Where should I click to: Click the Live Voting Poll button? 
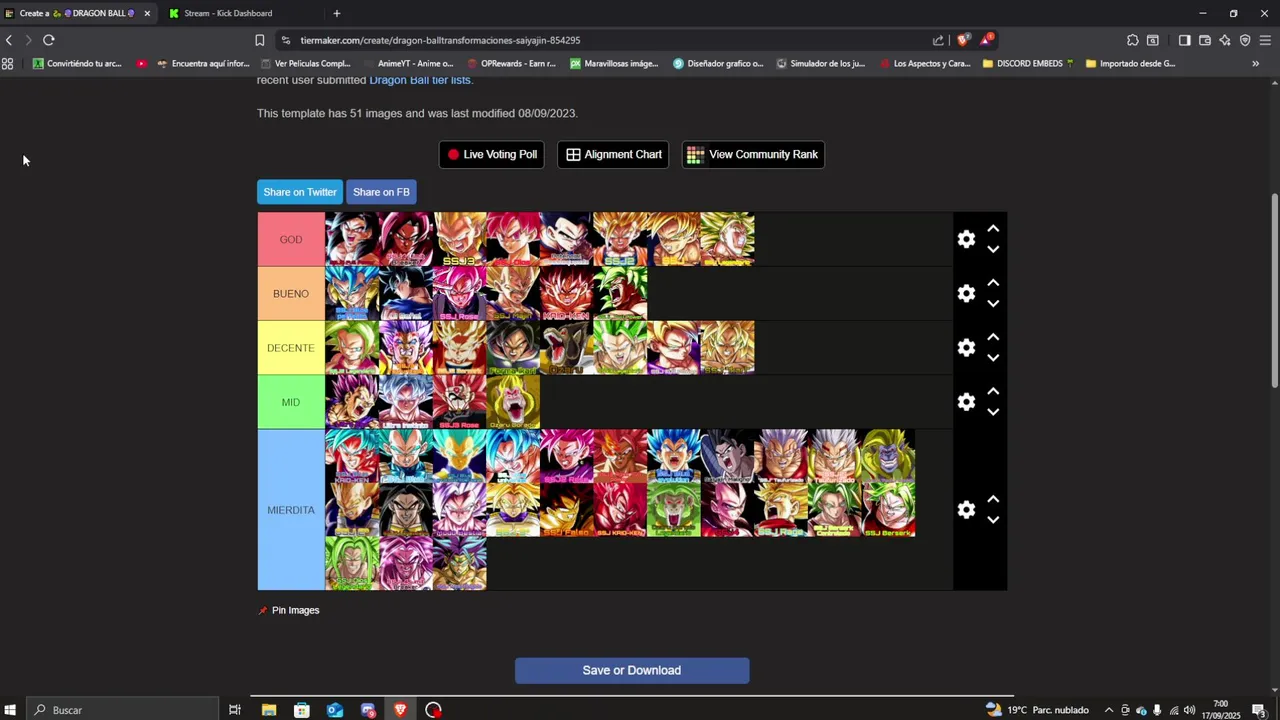pos(492,154)
